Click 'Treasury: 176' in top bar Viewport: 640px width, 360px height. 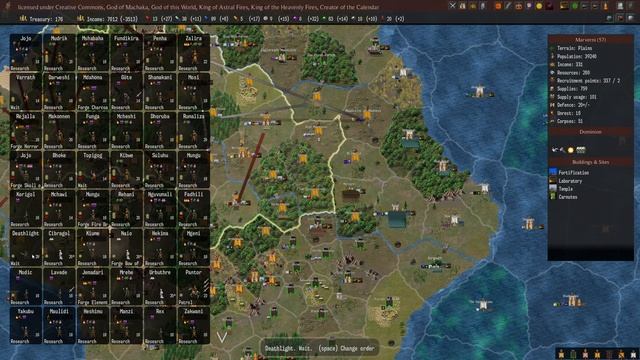[x=46, y=19]
